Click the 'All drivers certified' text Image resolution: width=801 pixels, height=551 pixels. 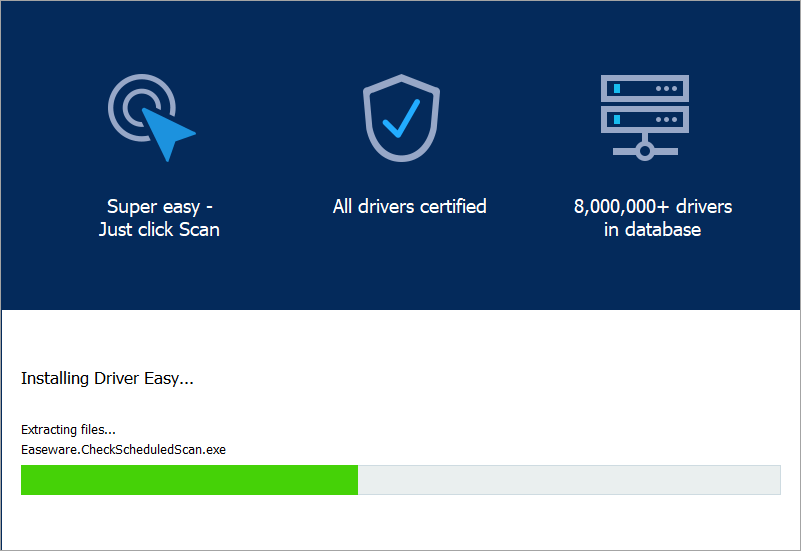click(409, 206)
